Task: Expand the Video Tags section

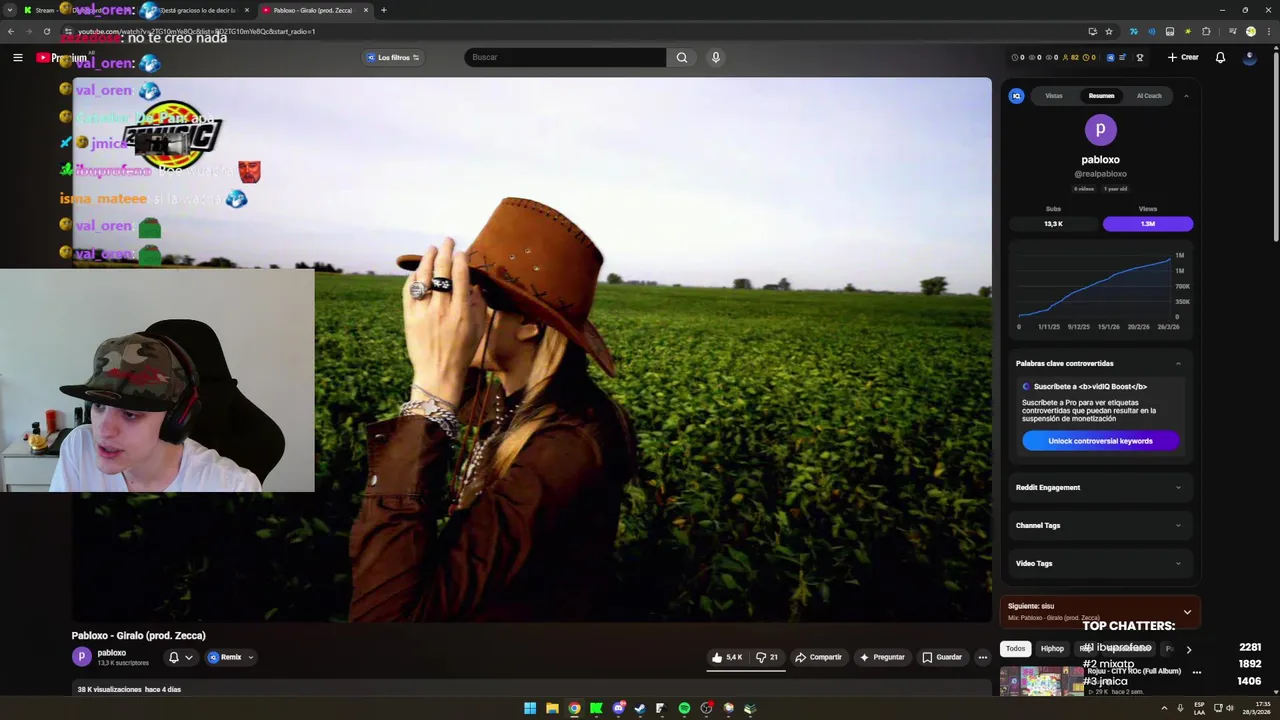Action: click(x=1100, y=563)
